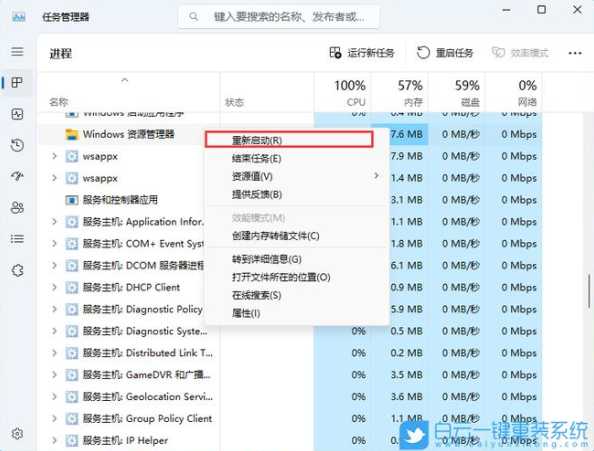Expand 服务主机: Group Policy Client row
The image size is (594, 451).
click(x=54, y=418)
